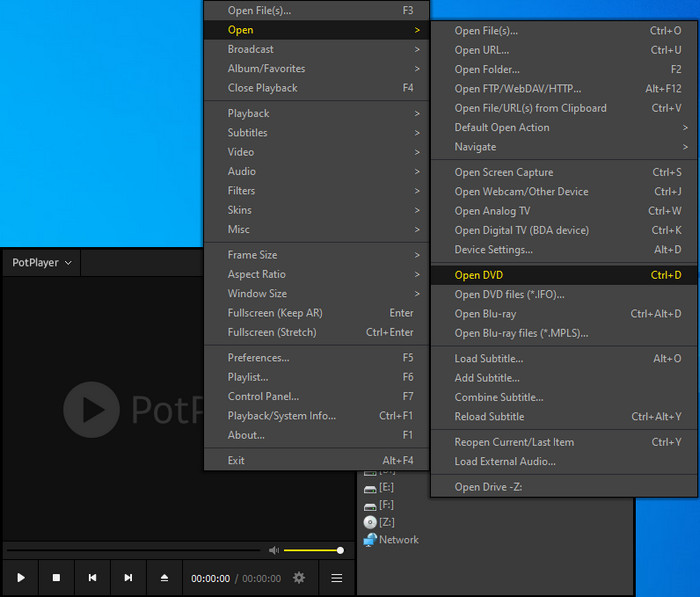Image resolution: width=700 pixels, height=597 pixels.
Task: Skip to the previous track
Action: [x=92, y=578]
